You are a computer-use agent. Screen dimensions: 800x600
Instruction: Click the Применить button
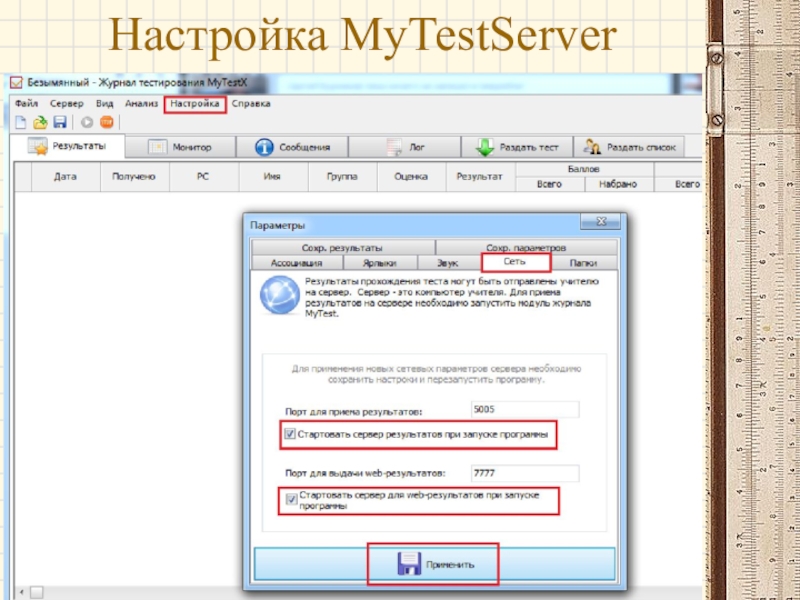434,564
